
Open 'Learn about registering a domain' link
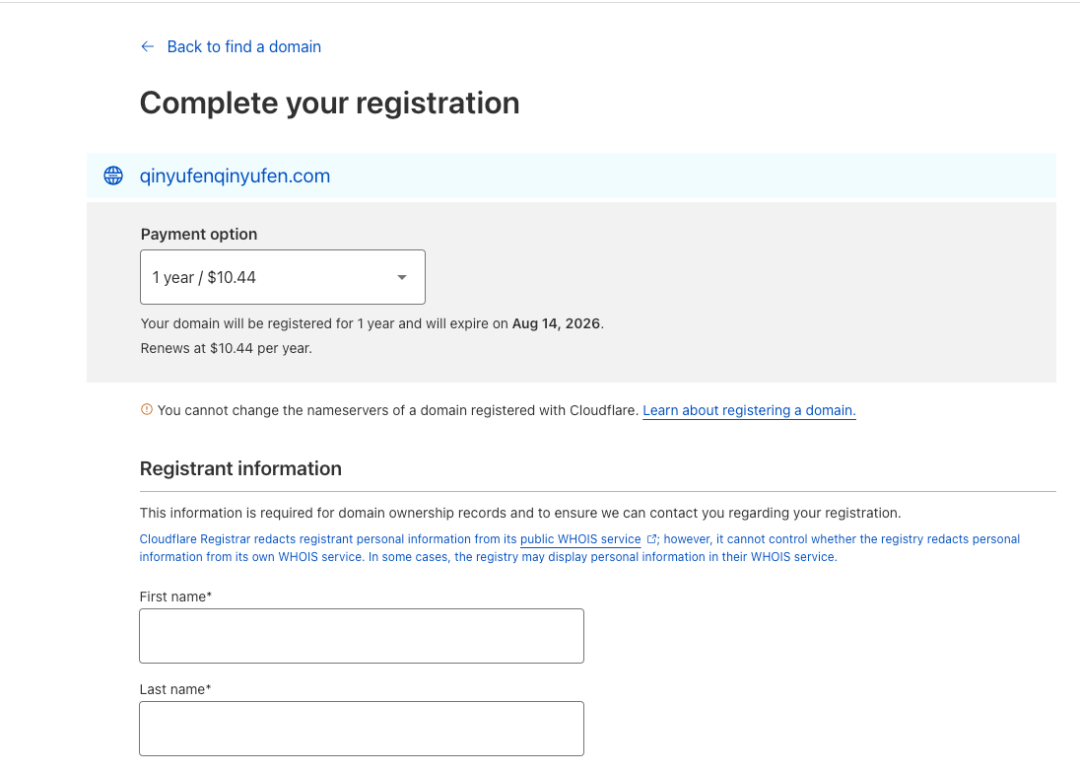tap(749, 410)
